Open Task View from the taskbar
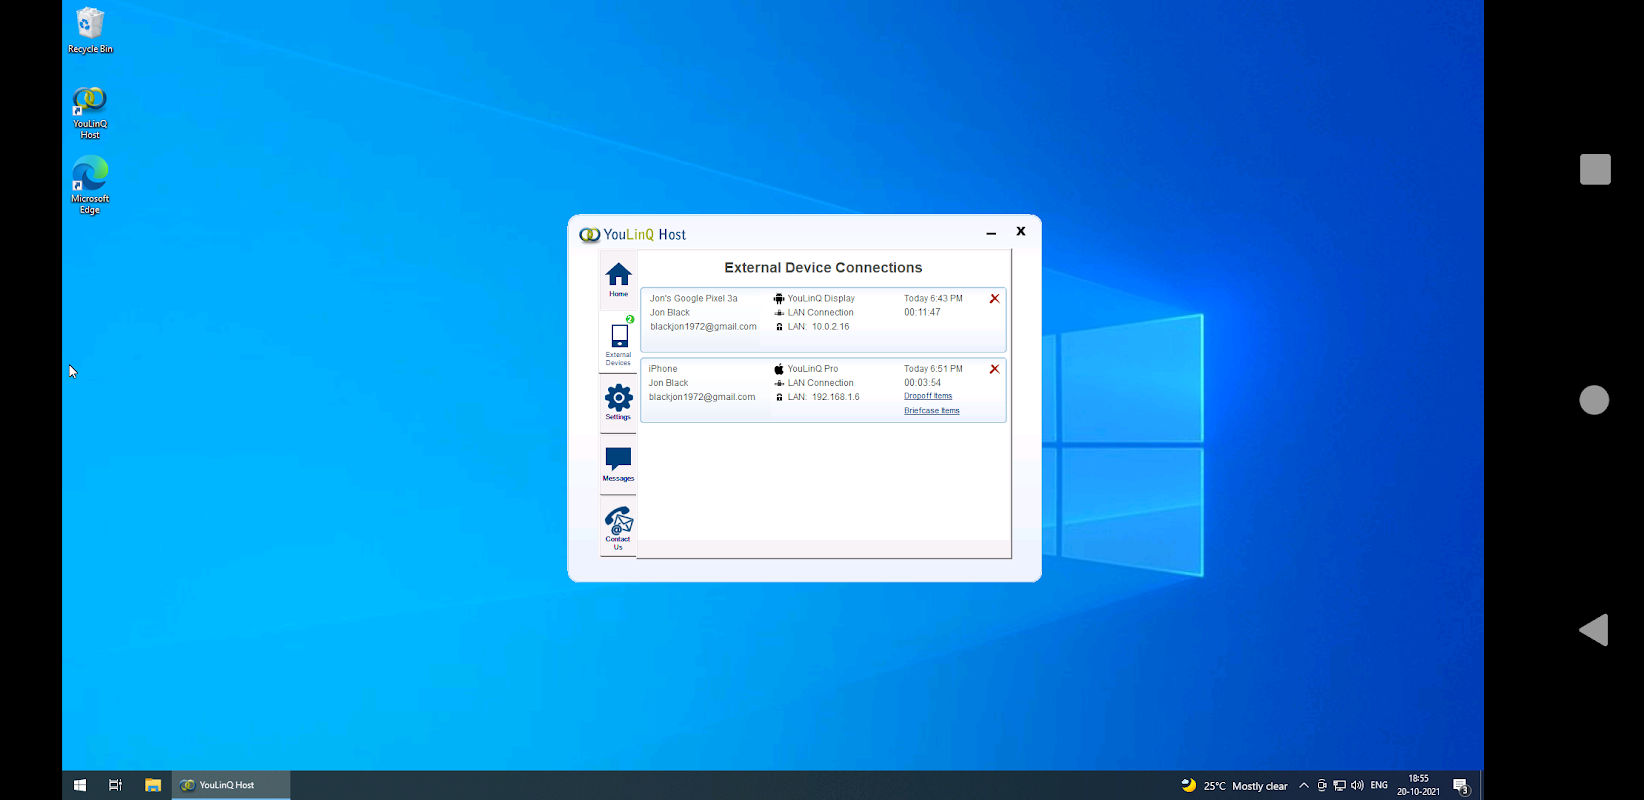This screenshot has height=800, width=1644. click(x=116, y=785)
